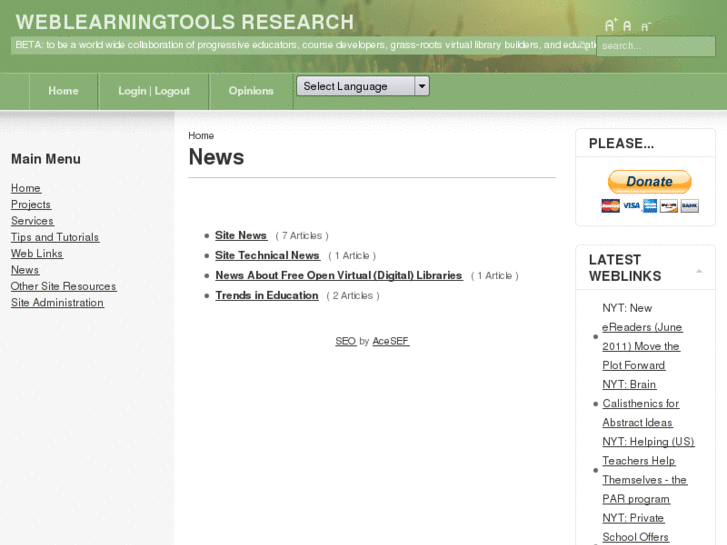Click the PLEASE... panel heading
The image size is (727, 545).
click(621, 143)
